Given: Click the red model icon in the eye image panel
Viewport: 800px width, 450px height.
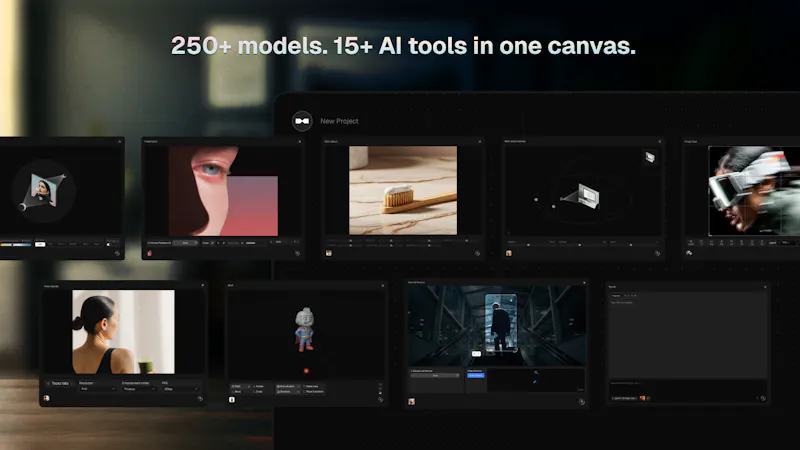Looking at the screenshot, I should tap(149, 253).
